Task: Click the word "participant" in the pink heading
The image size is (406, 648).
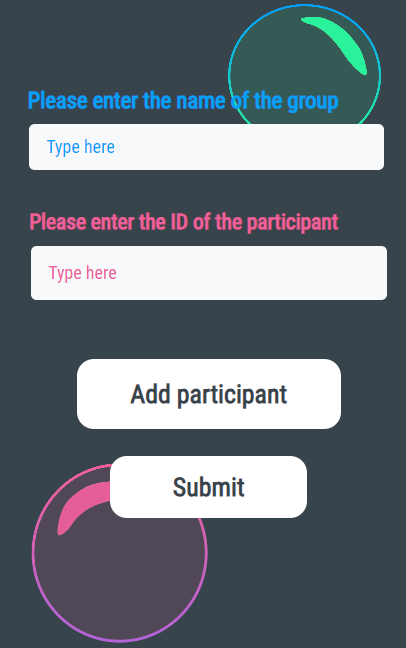Action: tap(293, 223)
